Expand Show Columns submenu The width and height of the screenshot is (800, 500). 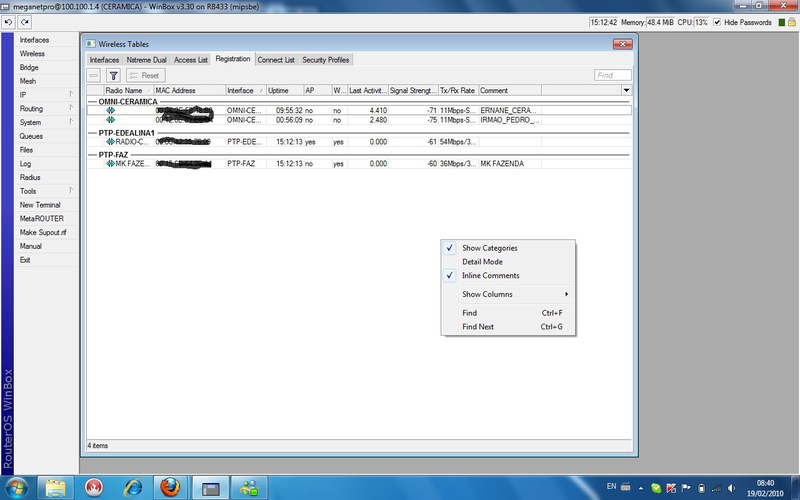[x=508, y=294]
